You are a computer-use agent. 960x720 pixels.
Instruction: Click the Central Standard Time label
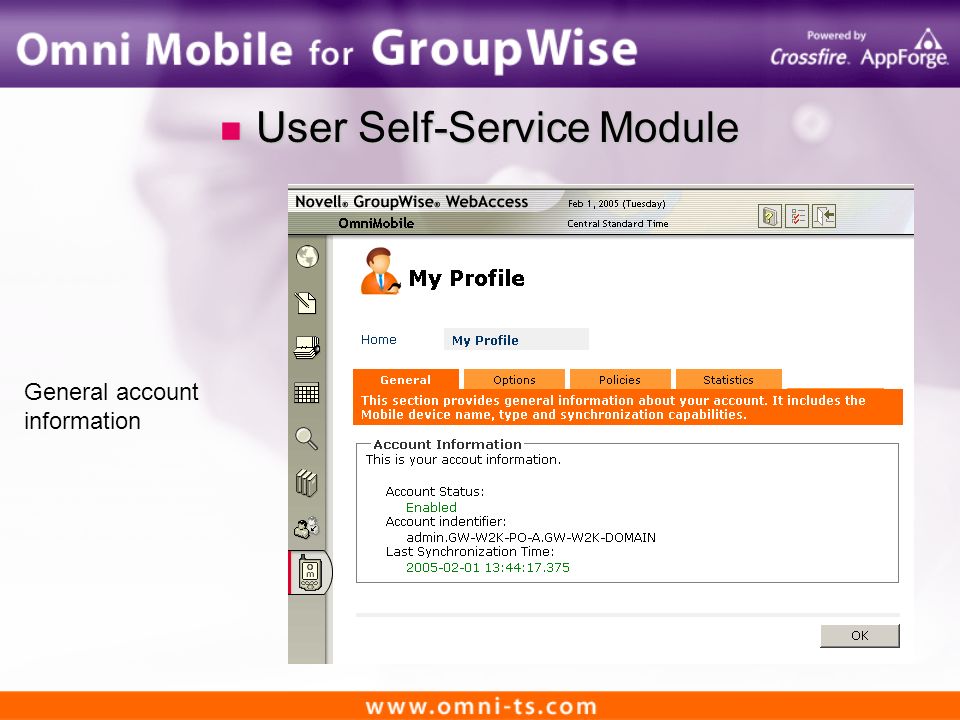[x=617, y=223]
